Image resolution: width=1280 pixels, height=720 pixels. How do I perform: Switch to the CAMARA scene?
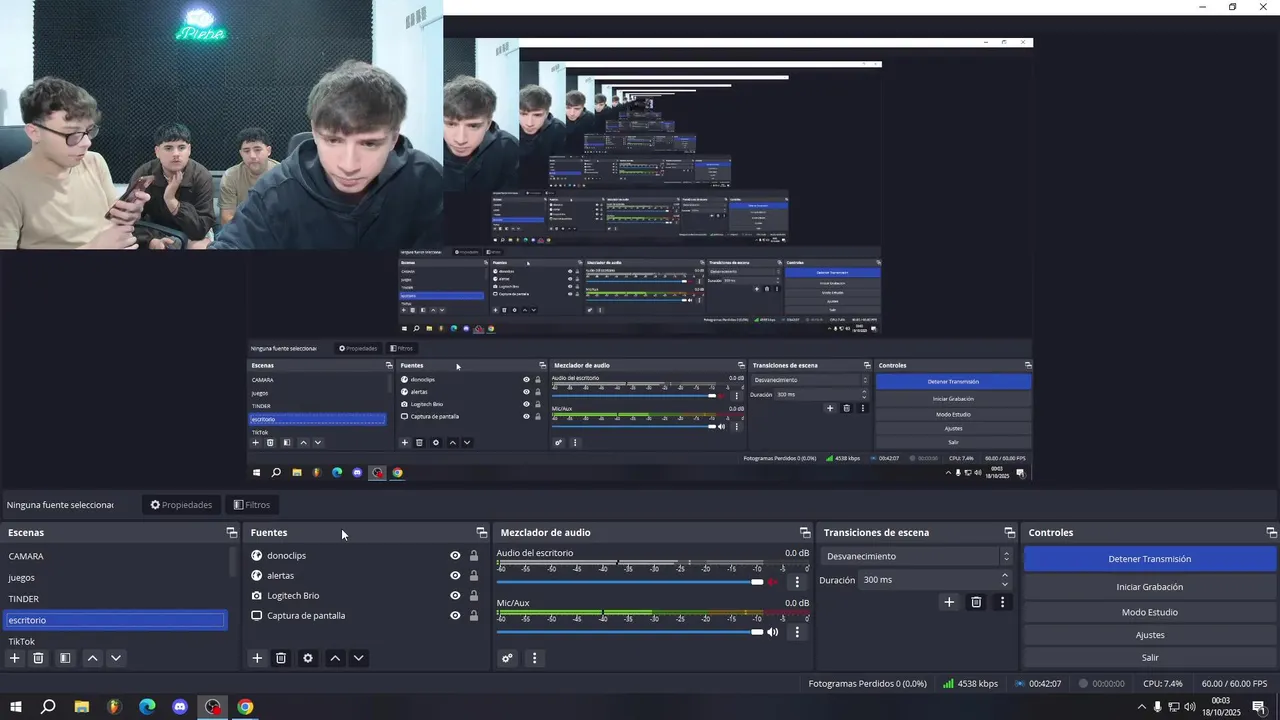pyautogui.click(x=115, y=556)
